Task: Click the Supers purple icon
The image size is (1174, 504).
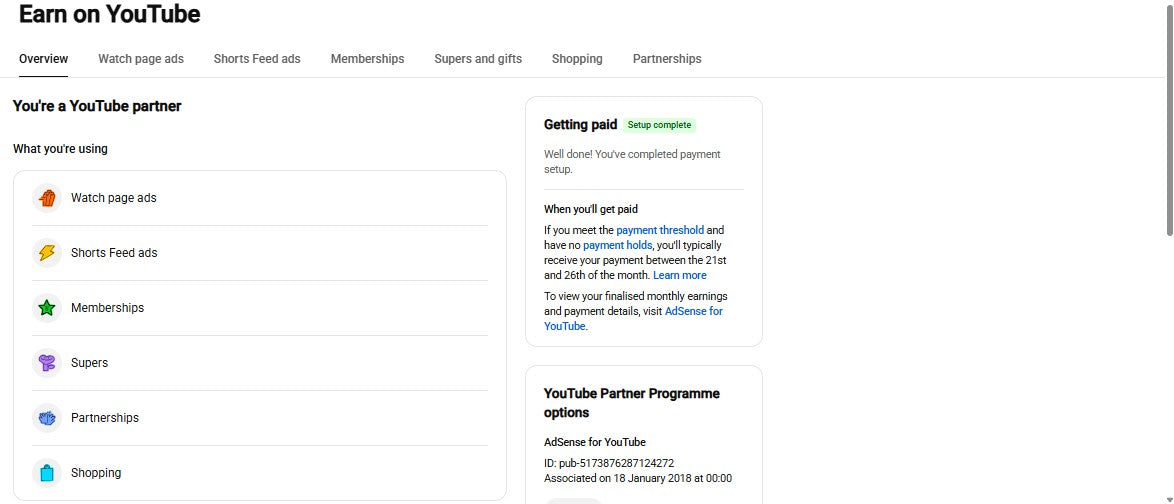Action: click(46, 363)
